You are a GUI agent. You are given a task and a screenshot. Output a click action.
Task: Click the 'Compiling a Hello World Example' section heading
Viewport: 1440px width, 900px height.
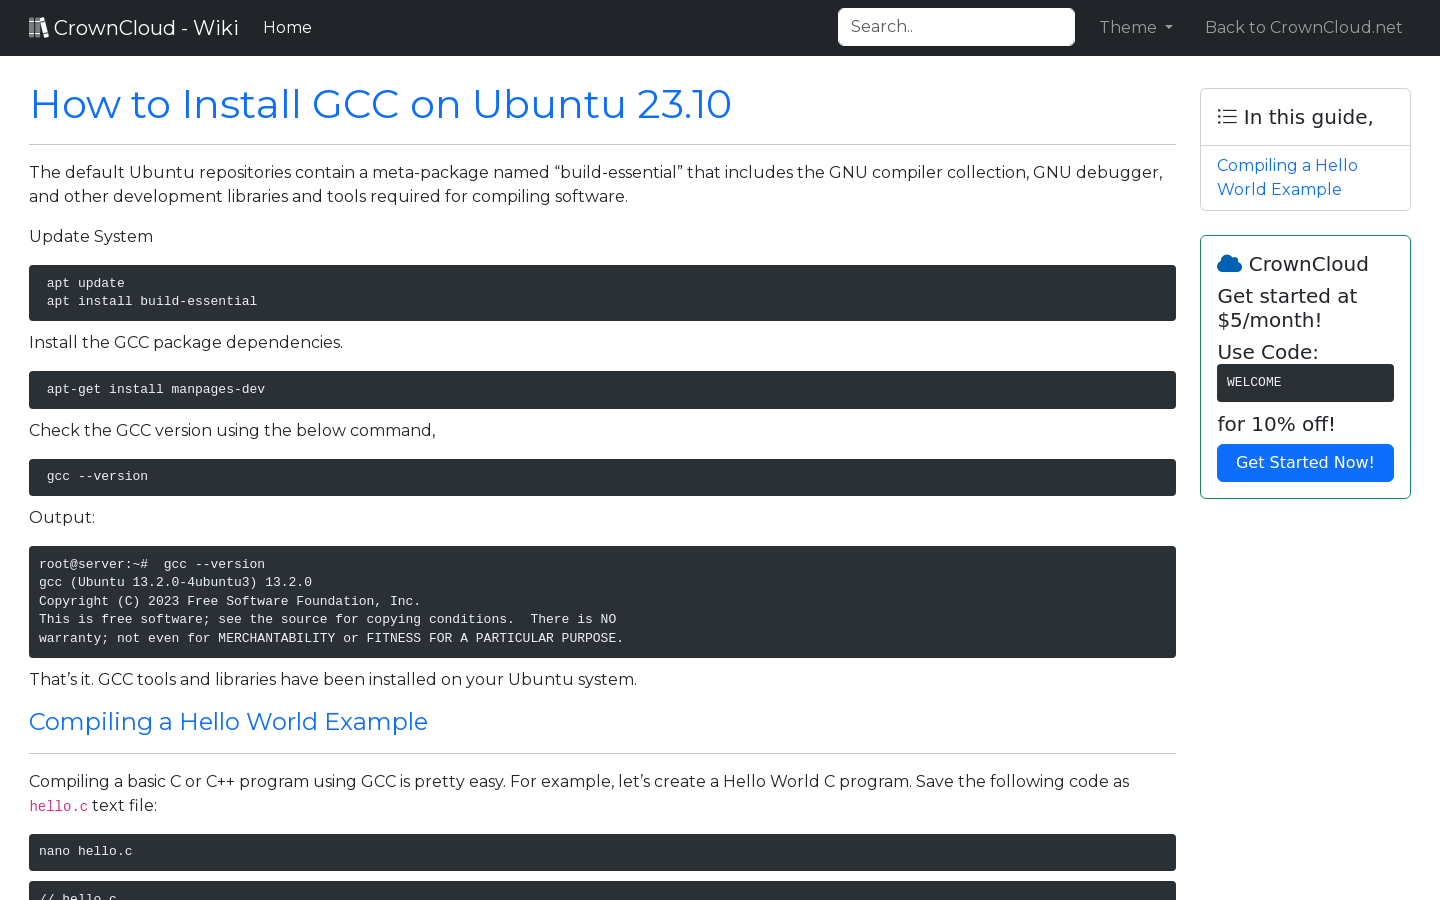pyautogui.click(x=228, y=721)
